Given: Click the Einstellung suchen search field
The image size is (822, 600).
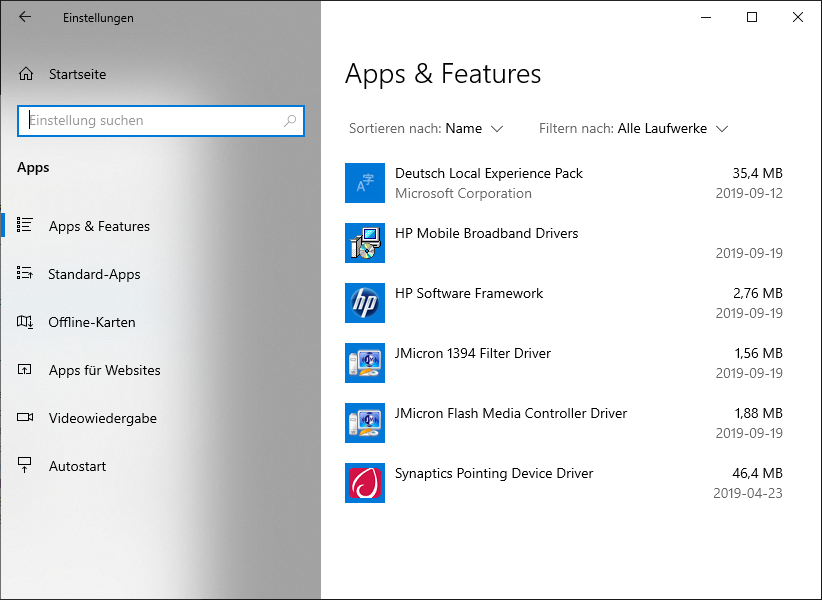Looking at the screenshot, I should [x=161, y=121].
